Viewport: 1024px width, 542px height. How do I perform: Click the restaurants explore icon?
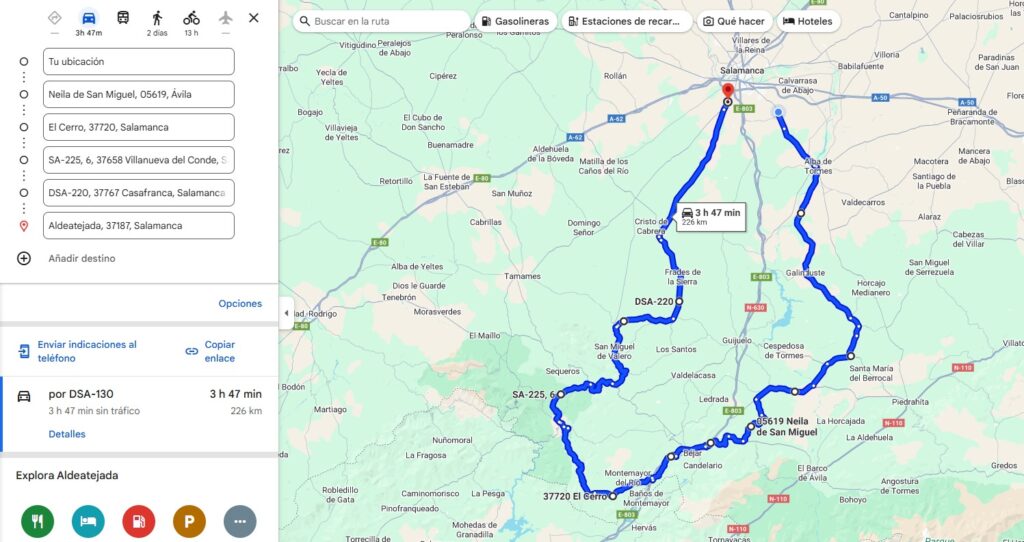pyautogui.click(x=37, y=521)
